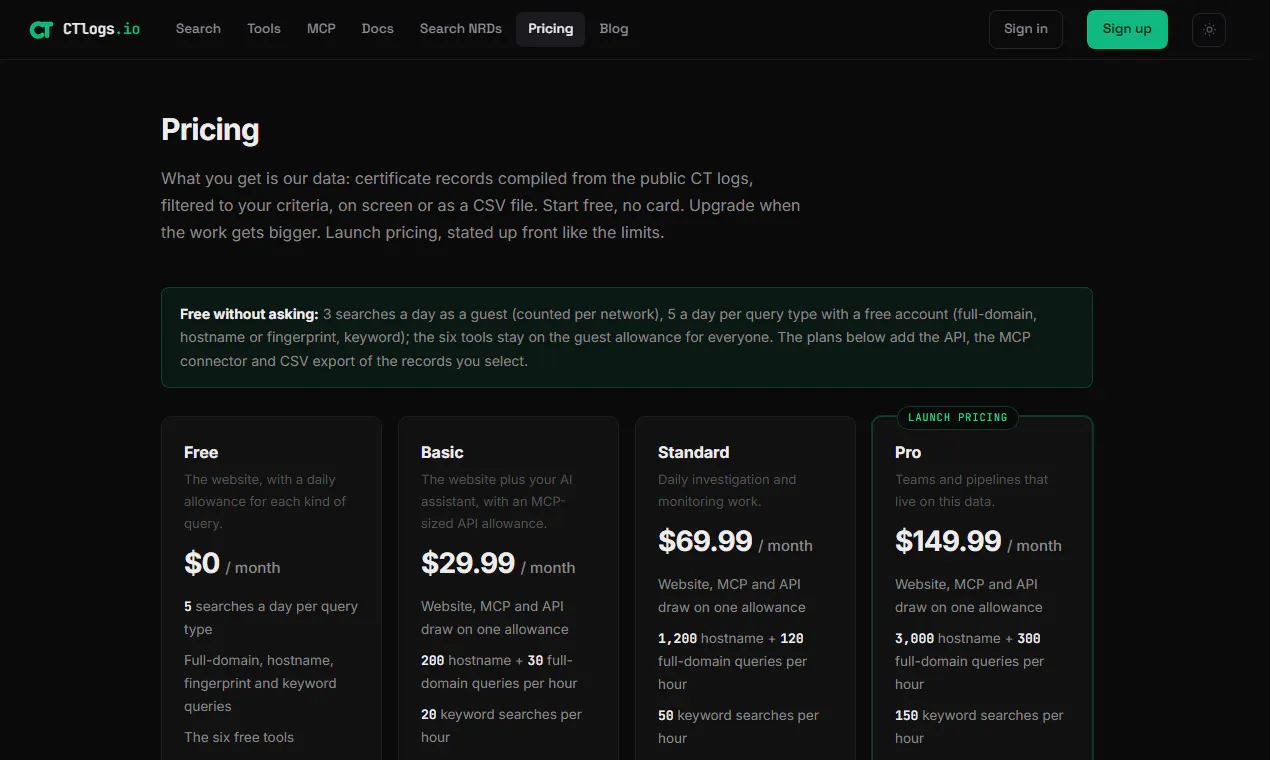Click the Sign in button
This screenshot has height=760, width=1270.
[x=1026, y=29]
